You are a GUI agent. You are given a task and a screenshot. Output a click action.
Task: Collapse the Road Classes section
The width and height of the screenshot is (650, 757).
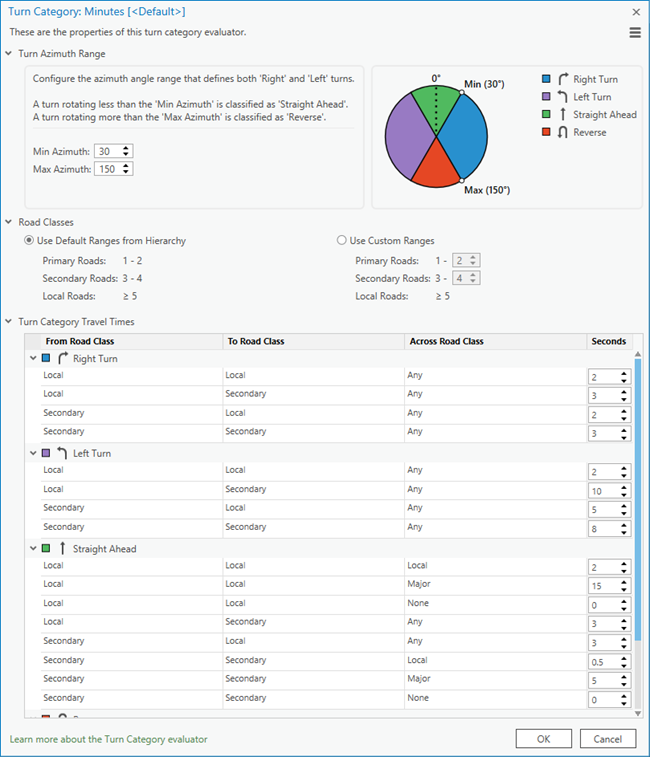(10, 223)
